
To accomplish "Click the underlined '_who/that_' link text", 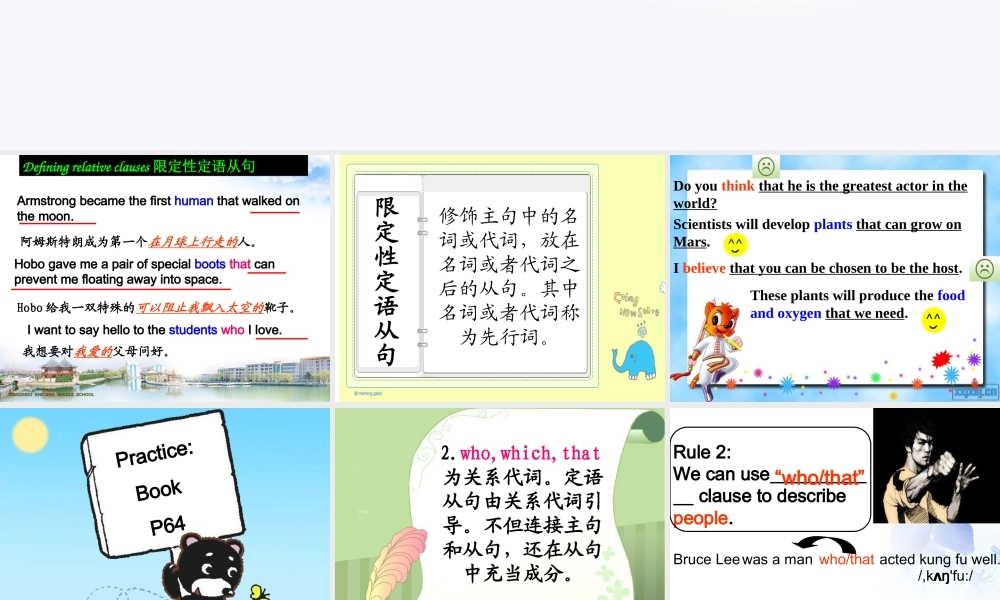I will tap(820, 478).
